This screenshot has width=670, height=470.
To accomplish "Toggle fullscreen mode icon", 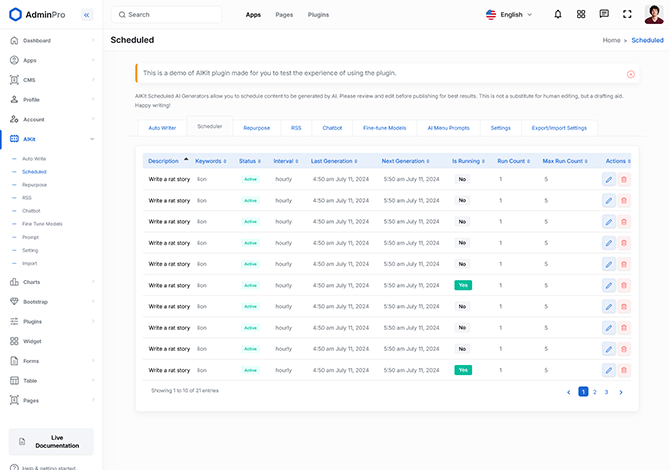I will pyautogui.click(x=627, y=15).
